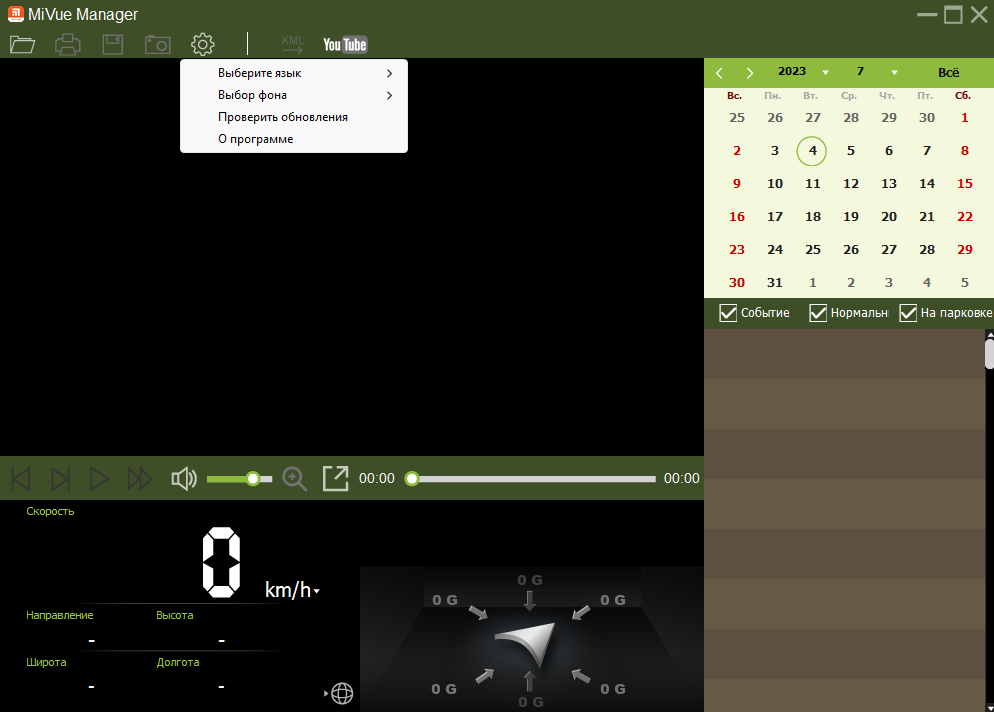Open video folder with the folder icon
The height and width of the screenshot is (712, 994).
coord(22,44)
